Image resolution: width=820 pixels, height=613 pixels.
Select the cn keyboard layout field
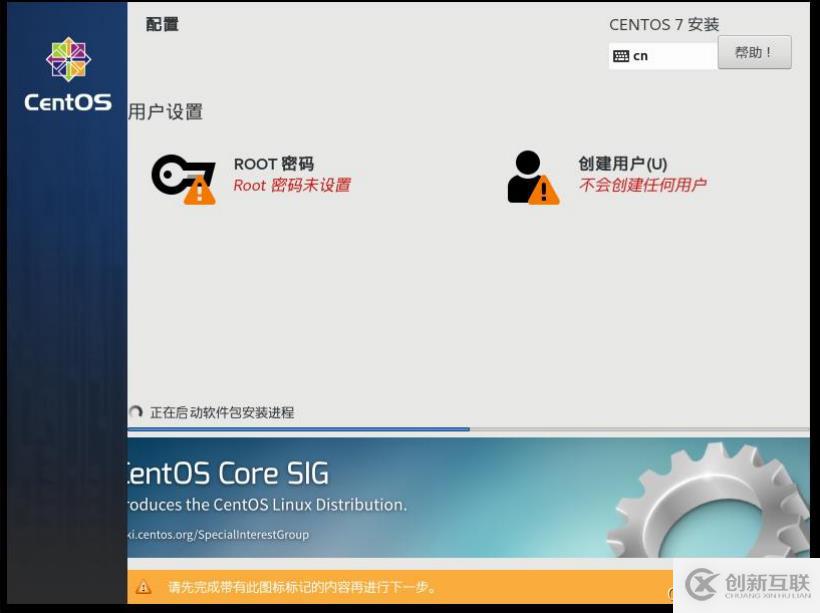pyautogui.click(x=663, y=56)
